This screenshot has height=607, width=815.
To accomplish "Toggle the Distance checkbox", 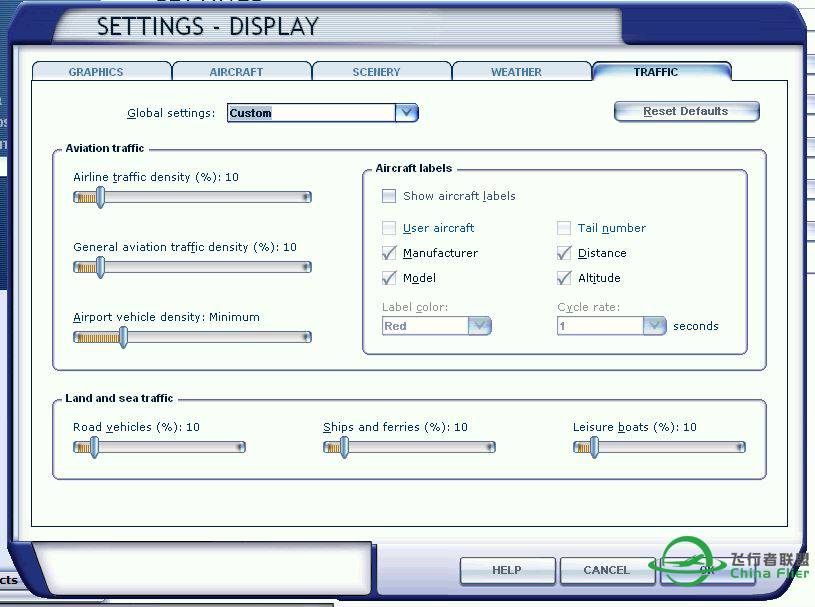I will [564, 253].
